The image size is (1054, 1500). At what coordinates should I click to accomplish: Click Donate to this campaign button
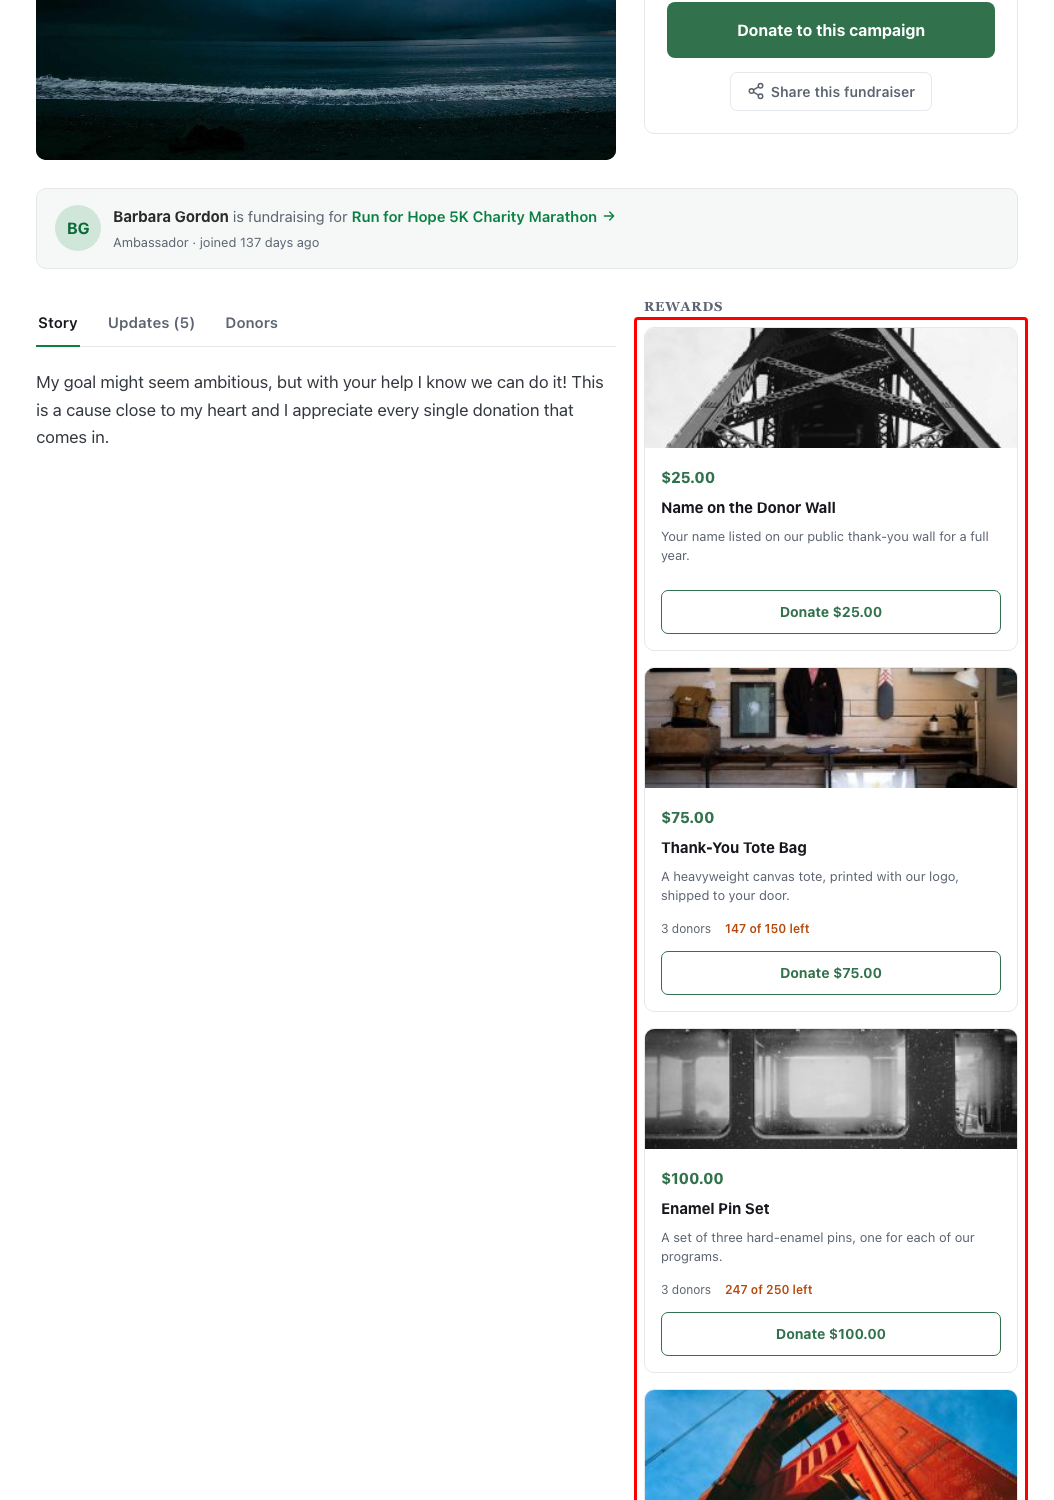pos(831,30)
